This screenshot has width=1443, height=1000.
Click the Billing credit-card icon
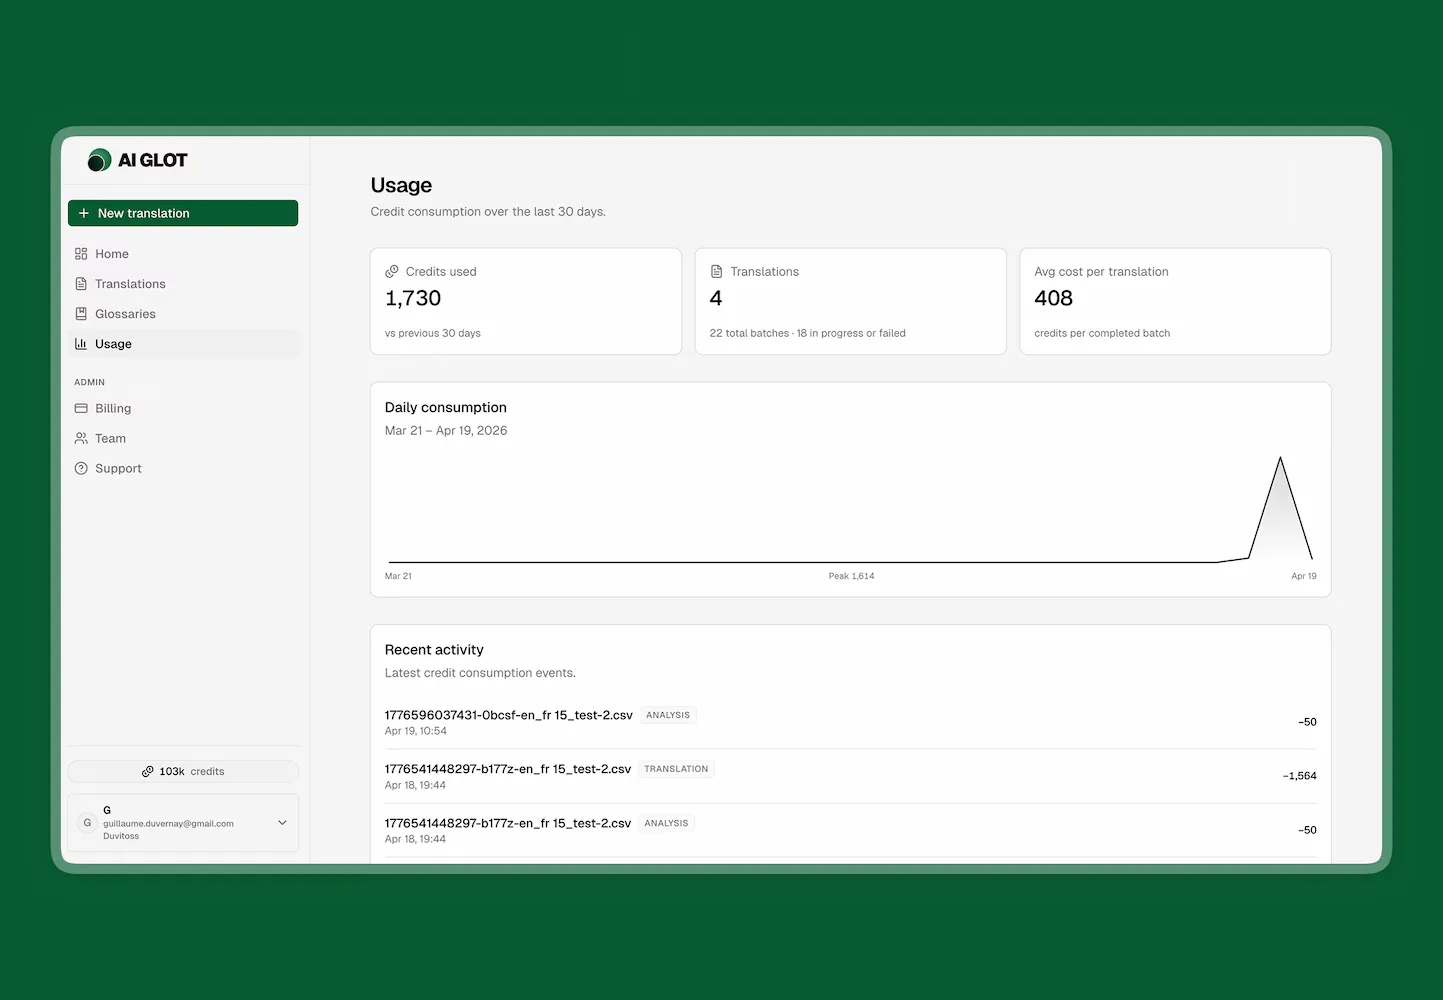pyautogui.click(x=81, y=408)
